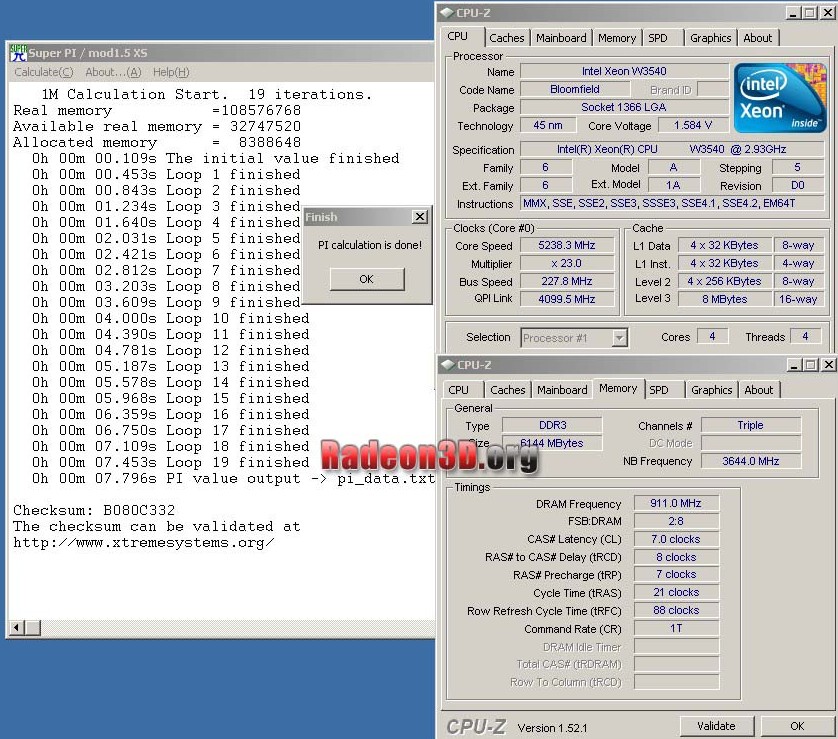Click the Intel Xeon inside logo
838x739 pixels.
[x=780, y=98]
